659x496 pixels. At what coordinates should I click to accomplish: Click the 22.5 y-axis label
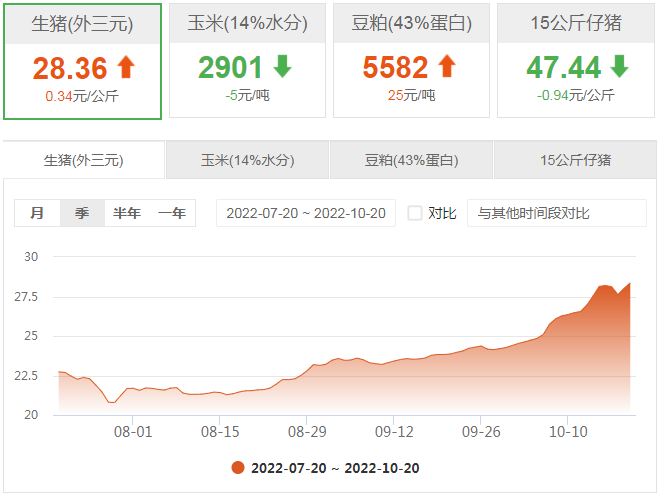point(26,375)
